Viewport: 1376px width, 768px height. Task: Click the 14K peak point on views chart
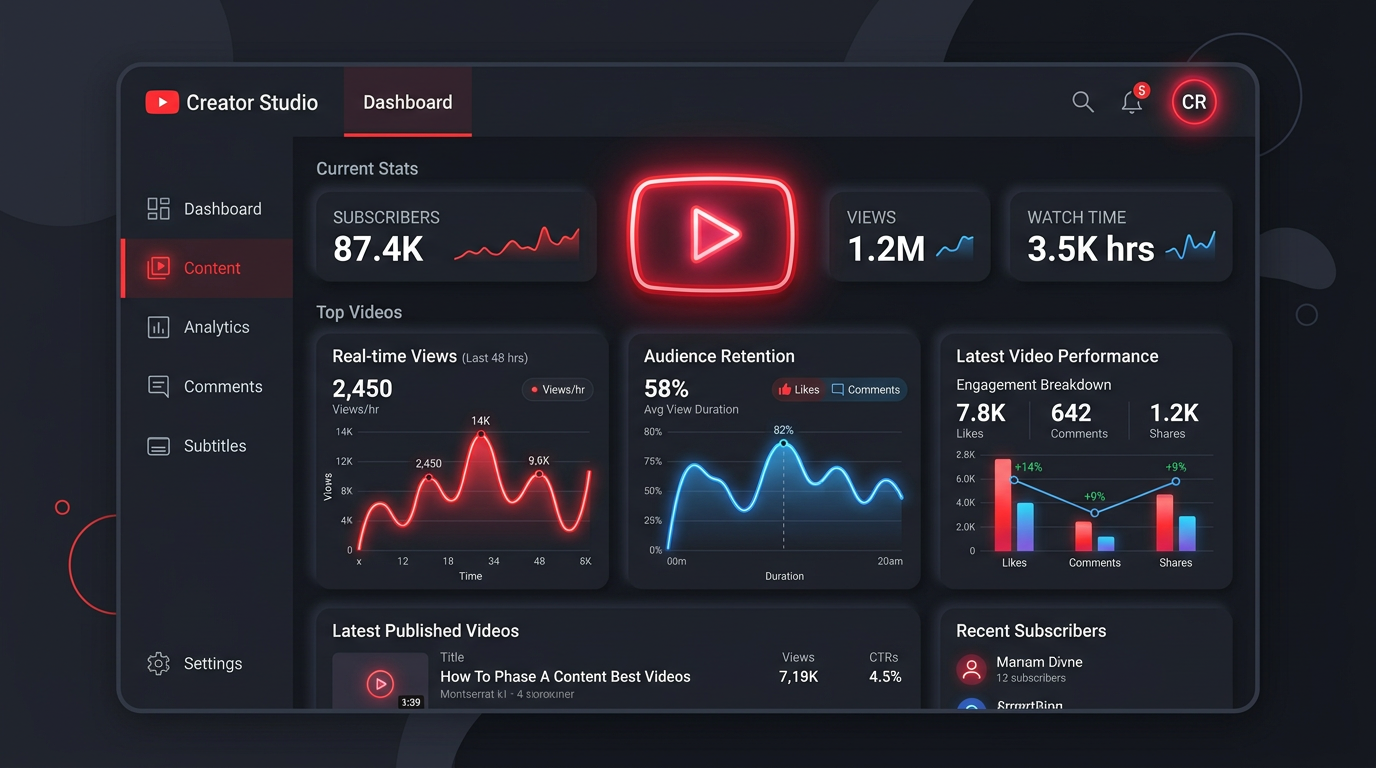(481, 434)
